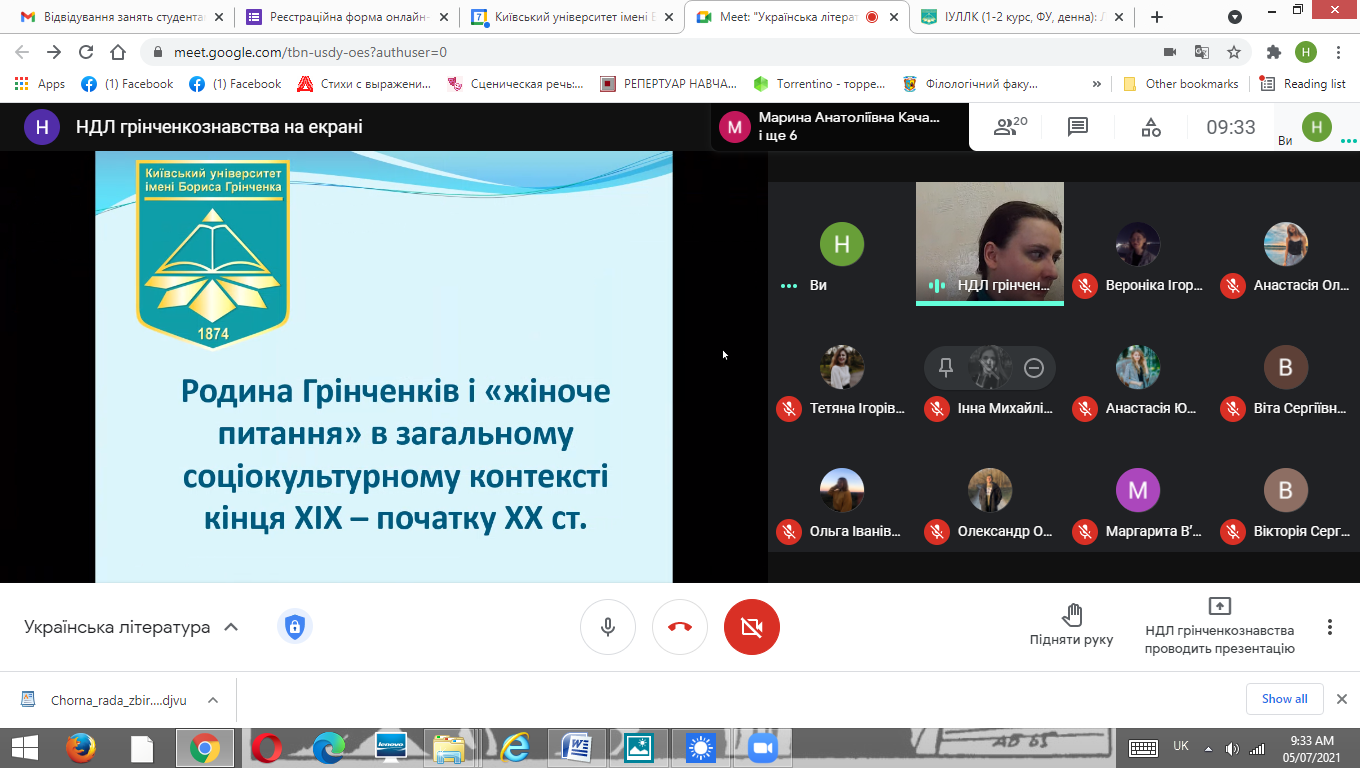Raise hand with Підняти руку
1360x768 pixels.
pos(1071,625)
